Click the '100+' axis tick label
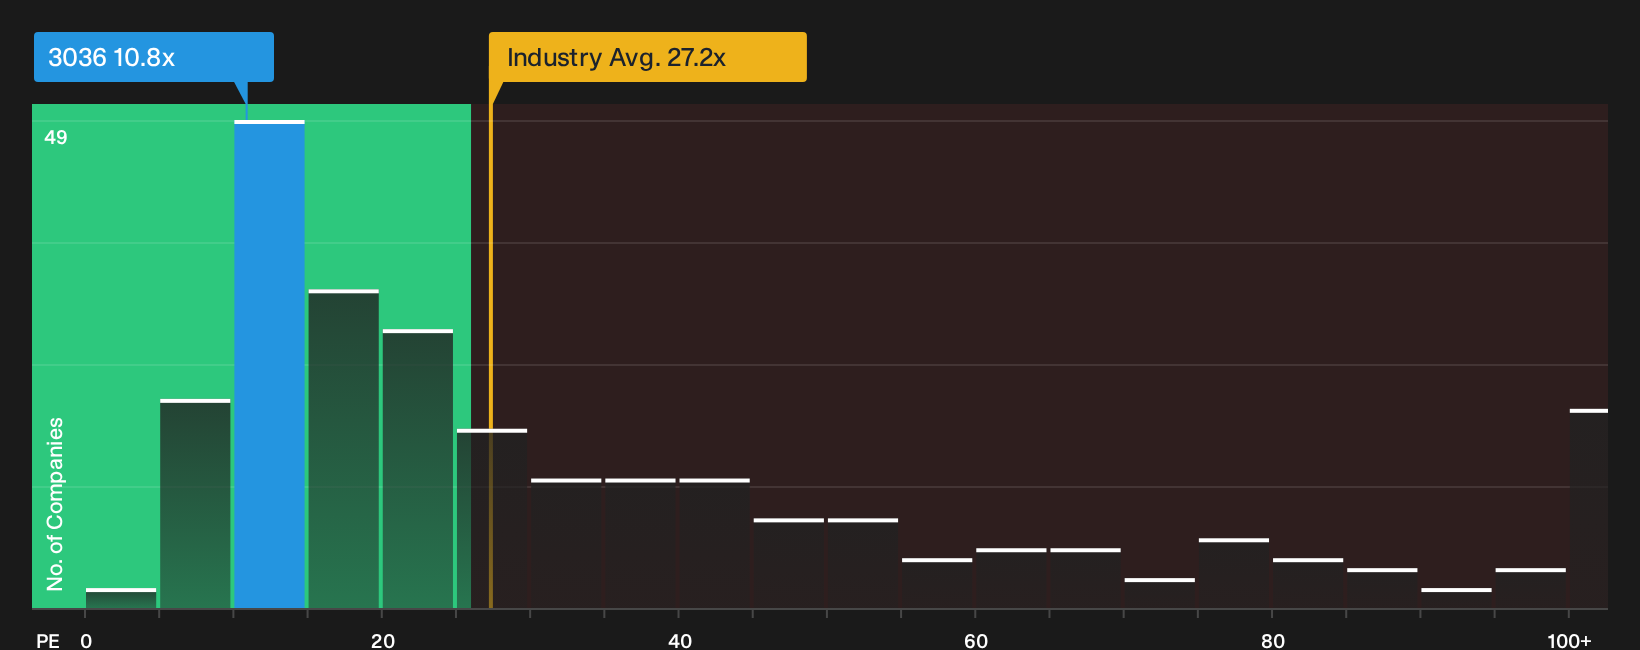This screenshot has height=650, width=1640. pyautogui.click(x=1569, y=640)
